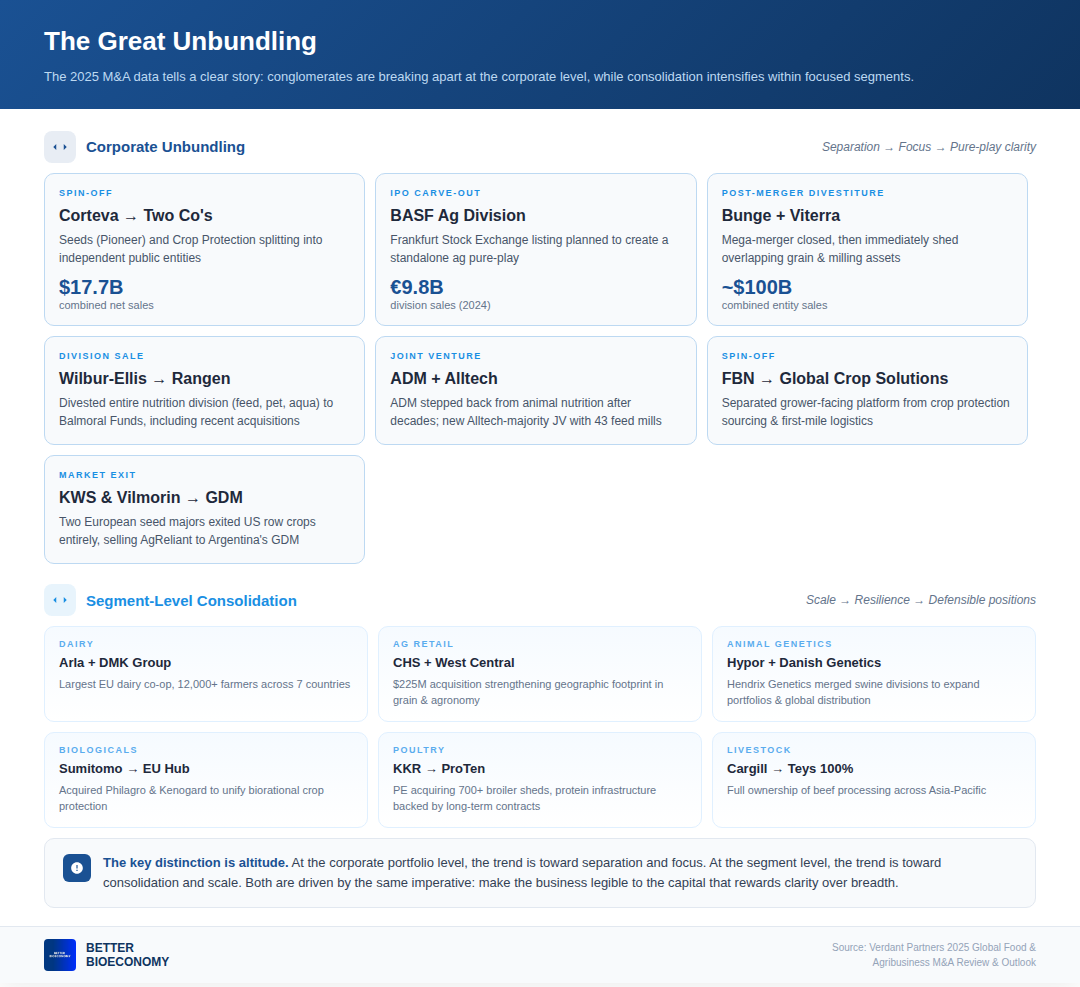Click the 'AG RETAIL' category label
Screen dimensions: 1080x987
423,644
